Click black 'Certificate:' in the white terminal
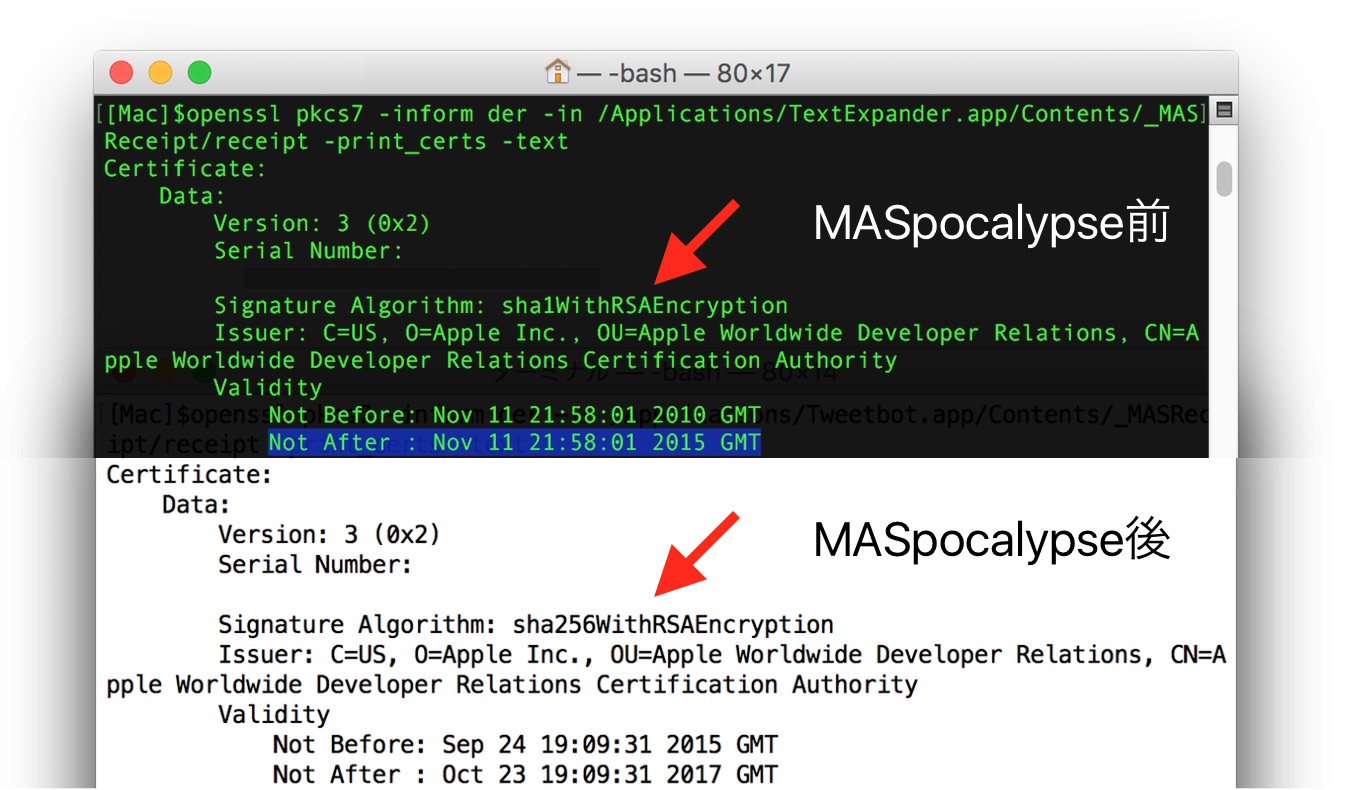The height and width of the screenshot is (790, 1364). (x=189, y=474)
